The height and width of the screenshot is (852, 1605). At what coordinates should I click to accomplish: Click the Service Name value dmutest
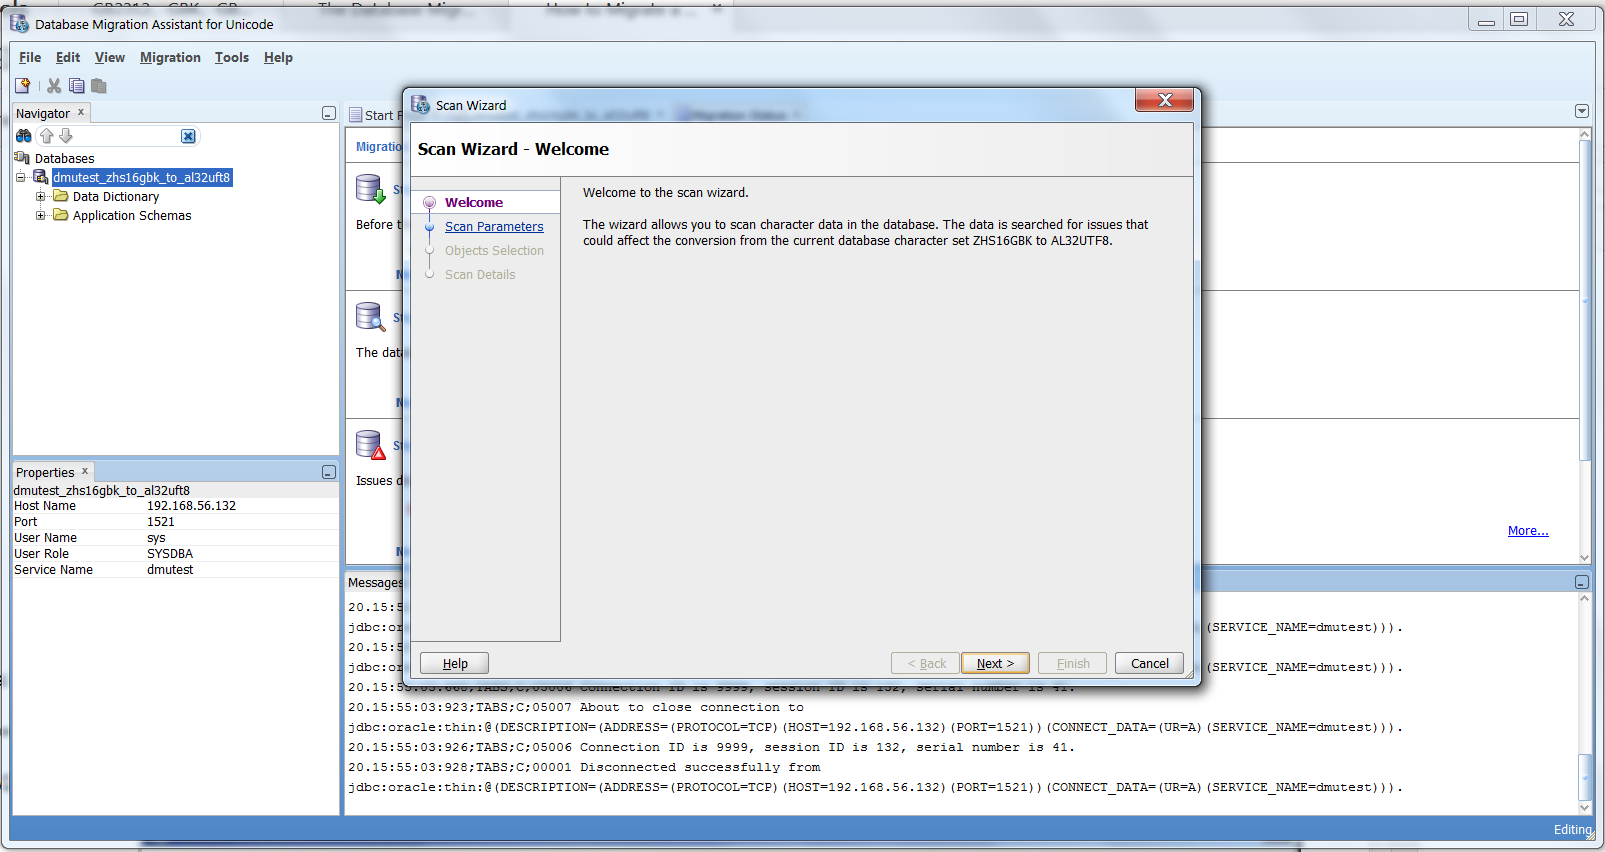[170, 570]
